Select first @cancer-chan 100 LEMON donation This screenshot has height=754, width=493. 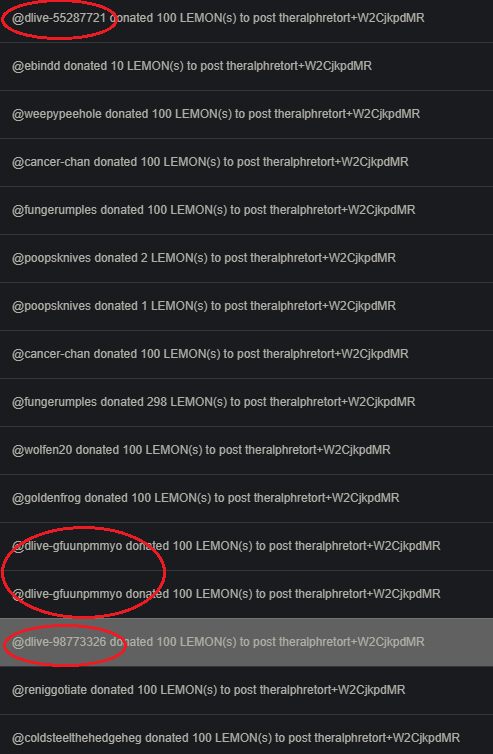[246, 163]
